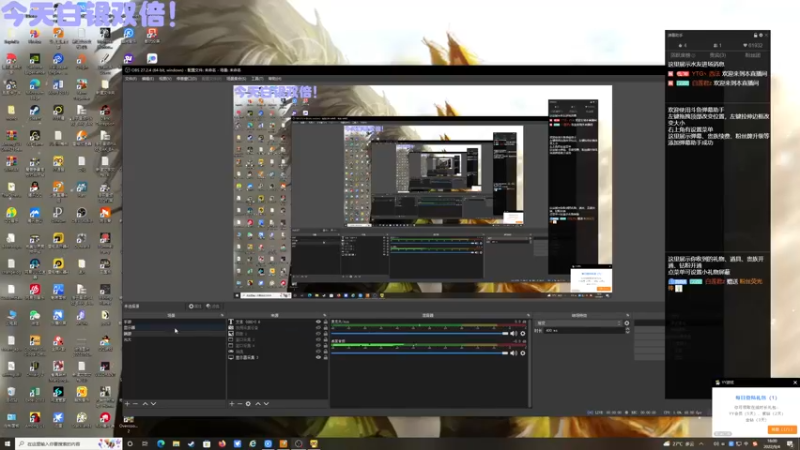The height and width of the screenshot is (450, 800).
Task: Open transition settings via the gear icon
Action: [627, 323]
